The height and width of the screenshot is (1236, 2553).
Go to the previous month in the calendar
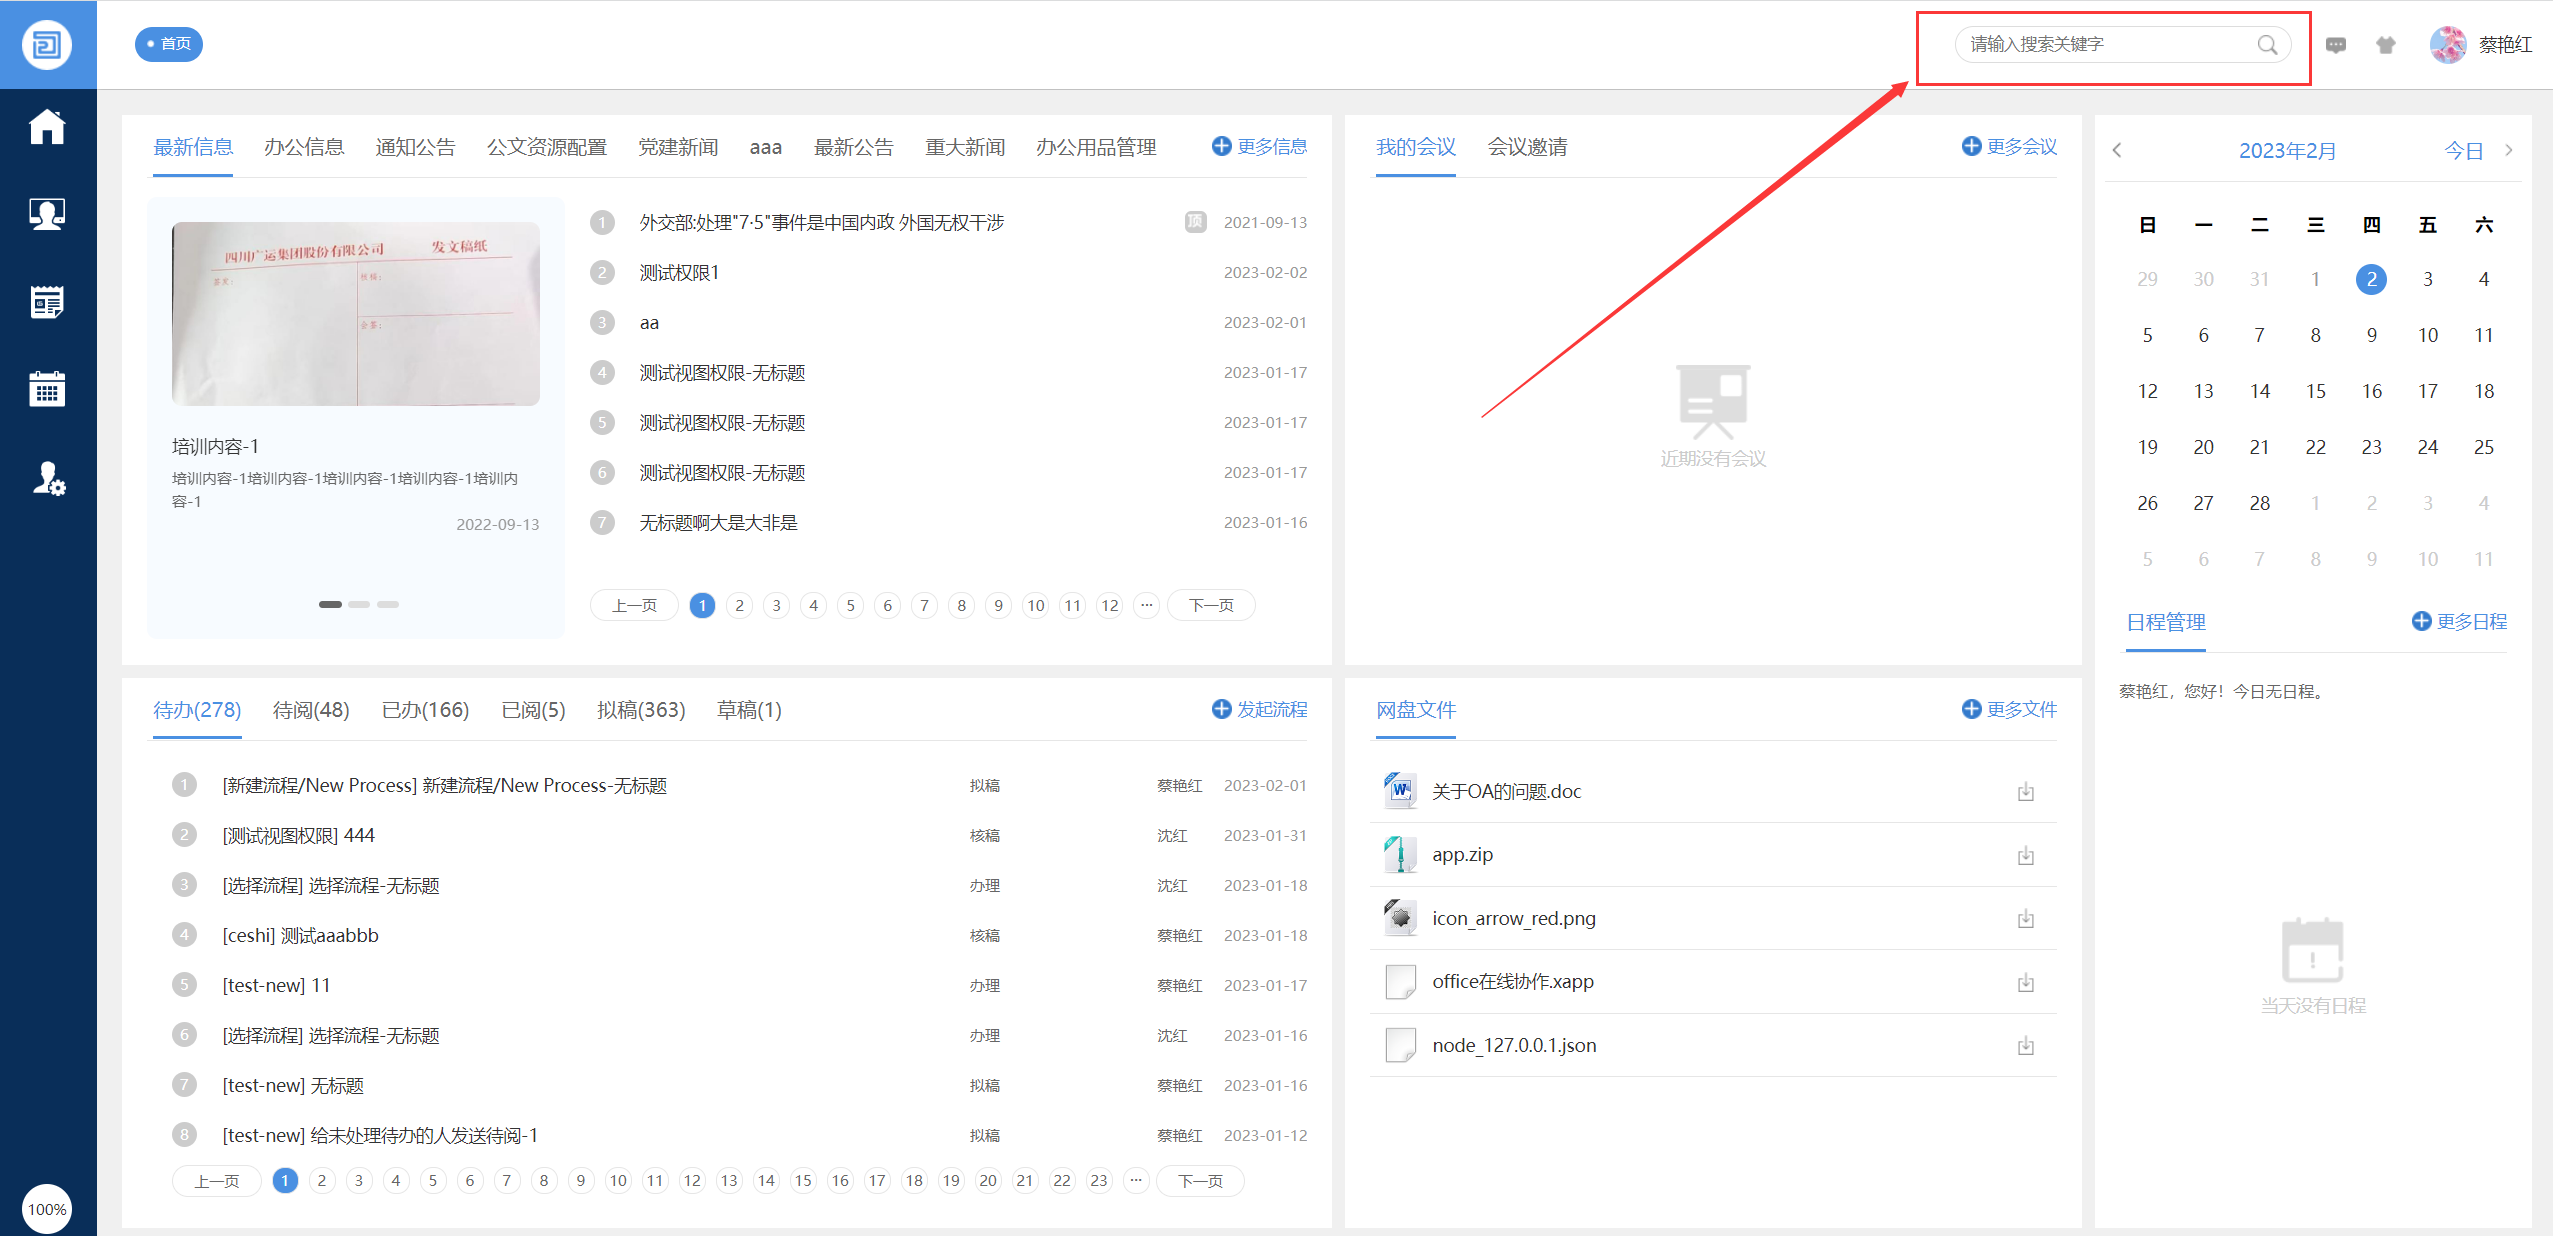click(x=2117, y=150)
